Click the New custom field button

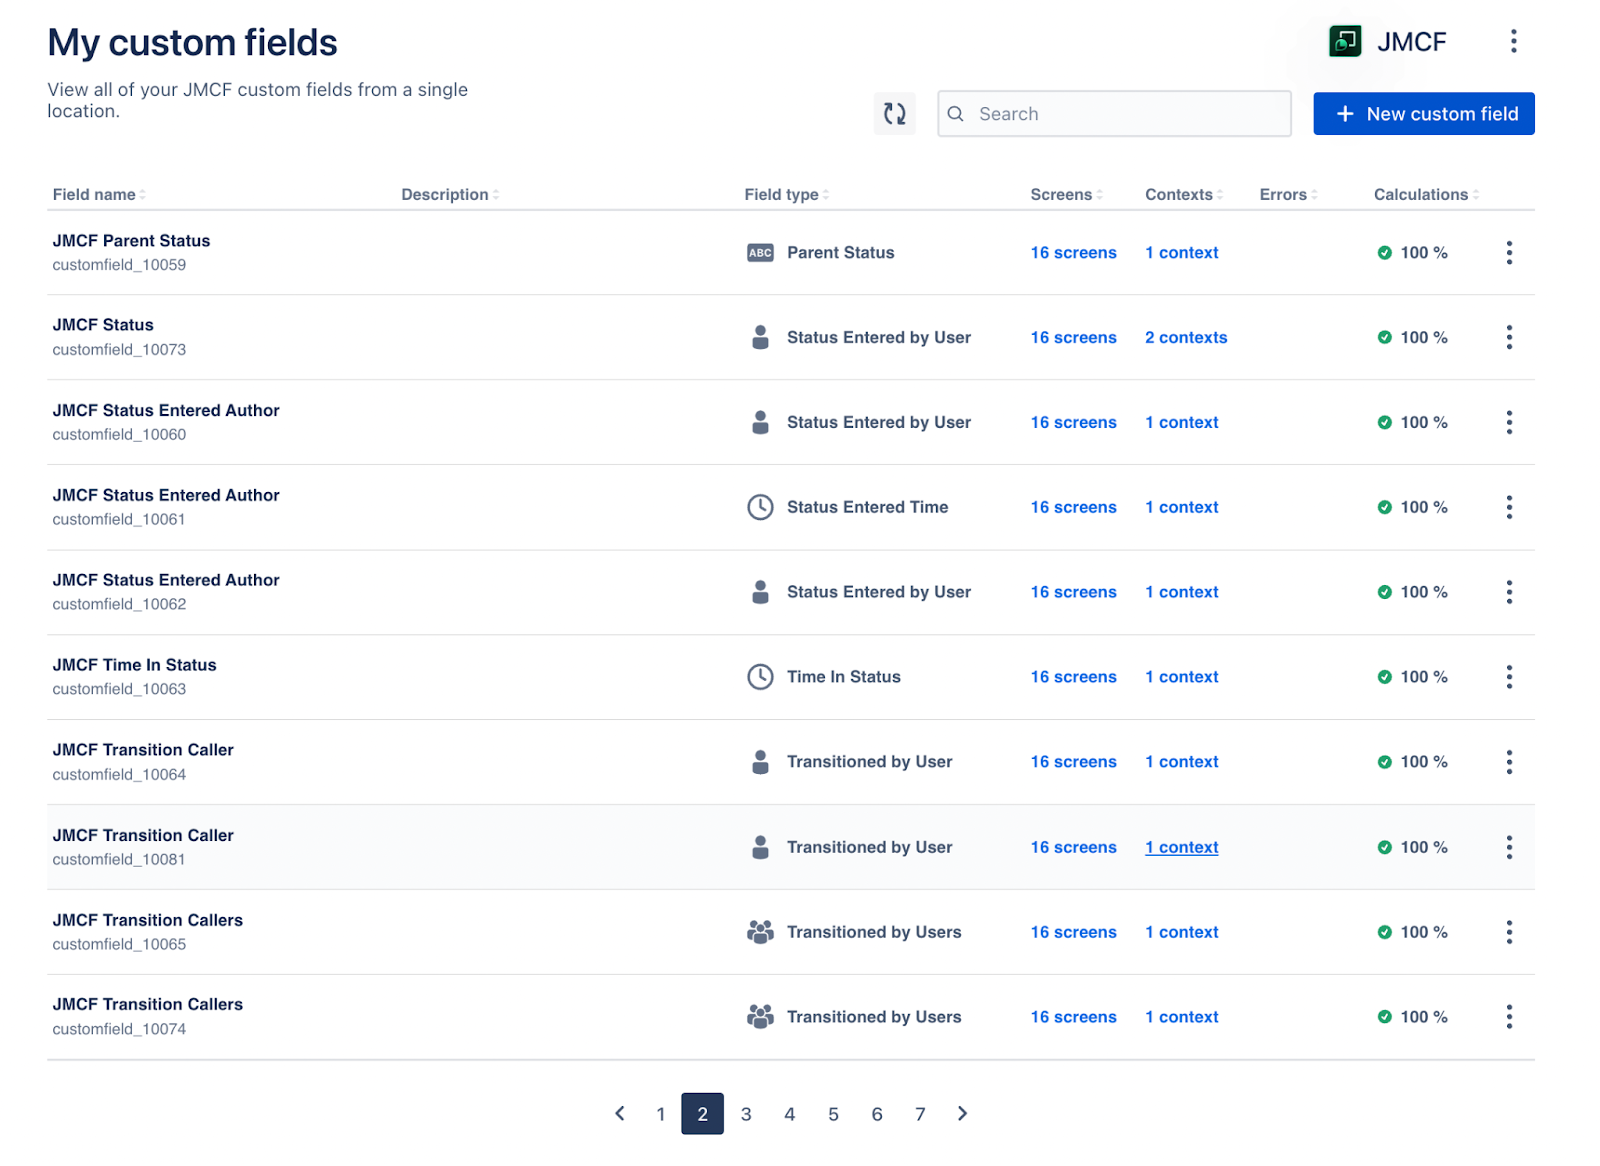[1423, 114]
